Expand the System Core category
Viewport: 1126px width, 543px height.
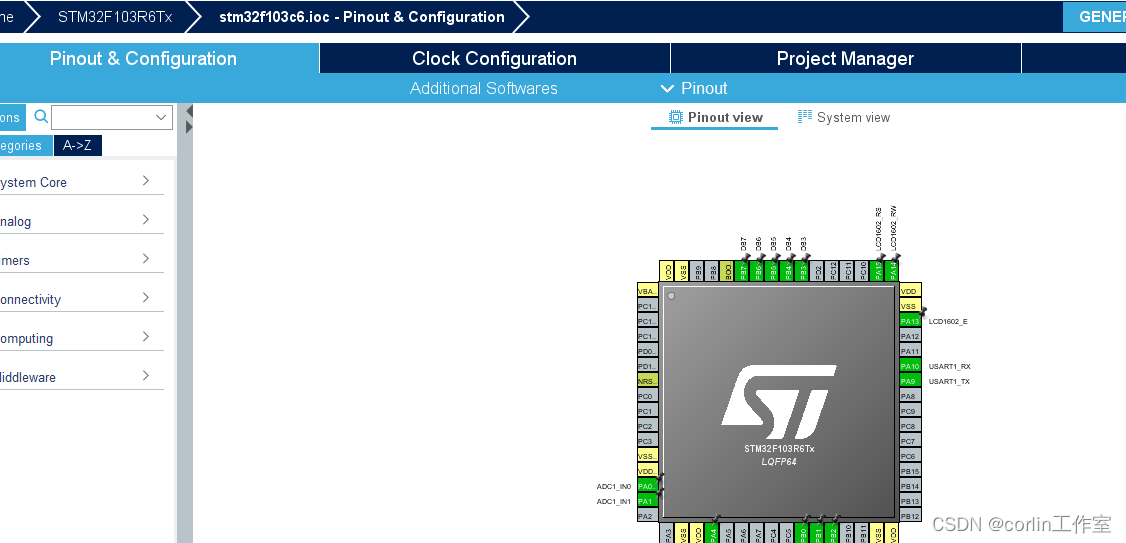(x=80, y=182)
